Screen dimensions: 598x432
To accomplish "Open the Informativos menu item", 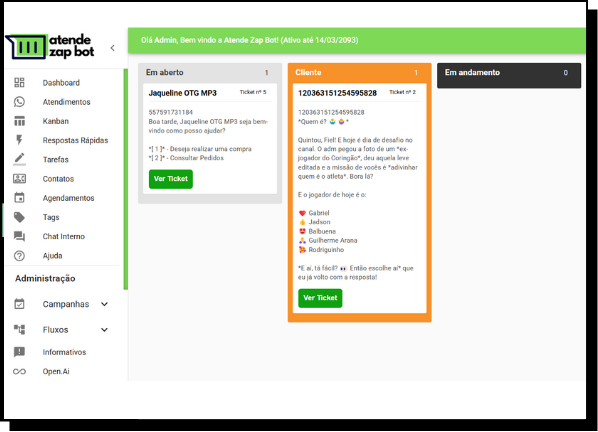I will [x=64, y=352].
